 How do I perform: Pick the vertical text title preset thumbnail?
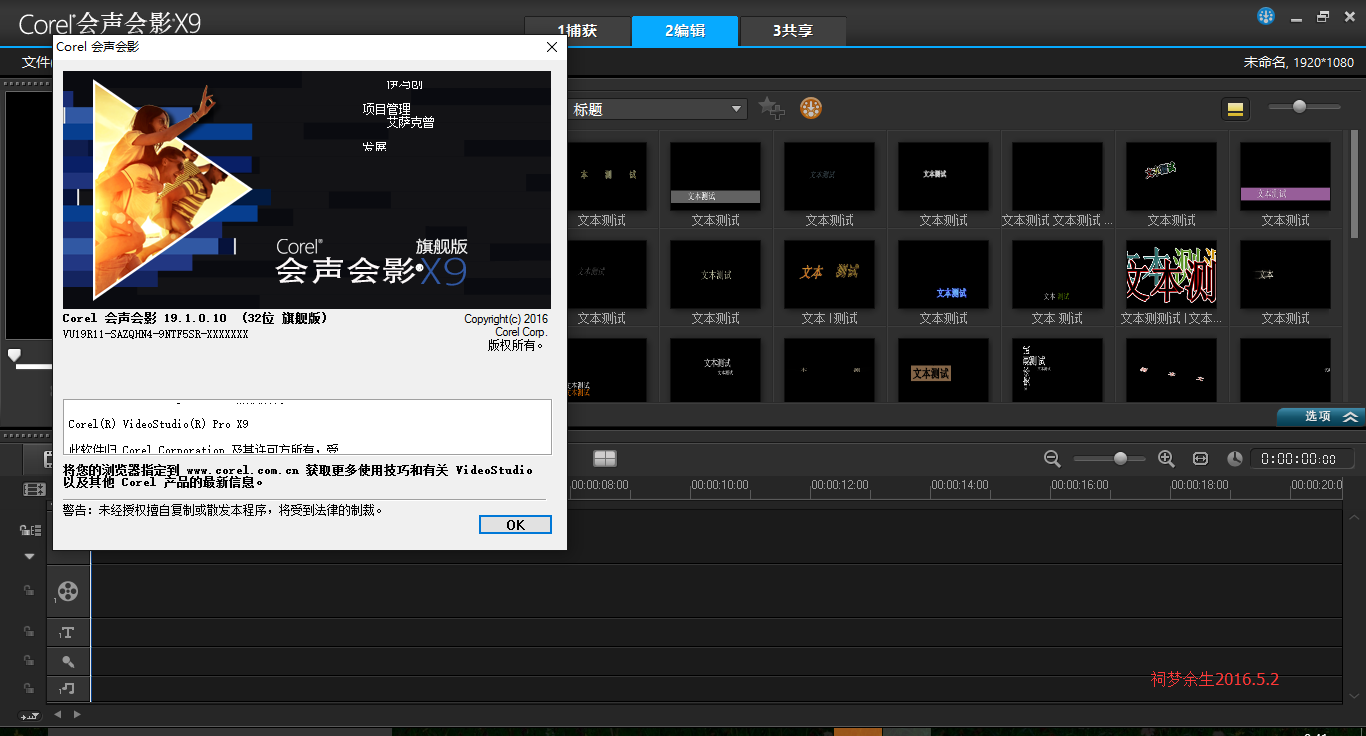pyautogui.click(x=1057, y=371)
